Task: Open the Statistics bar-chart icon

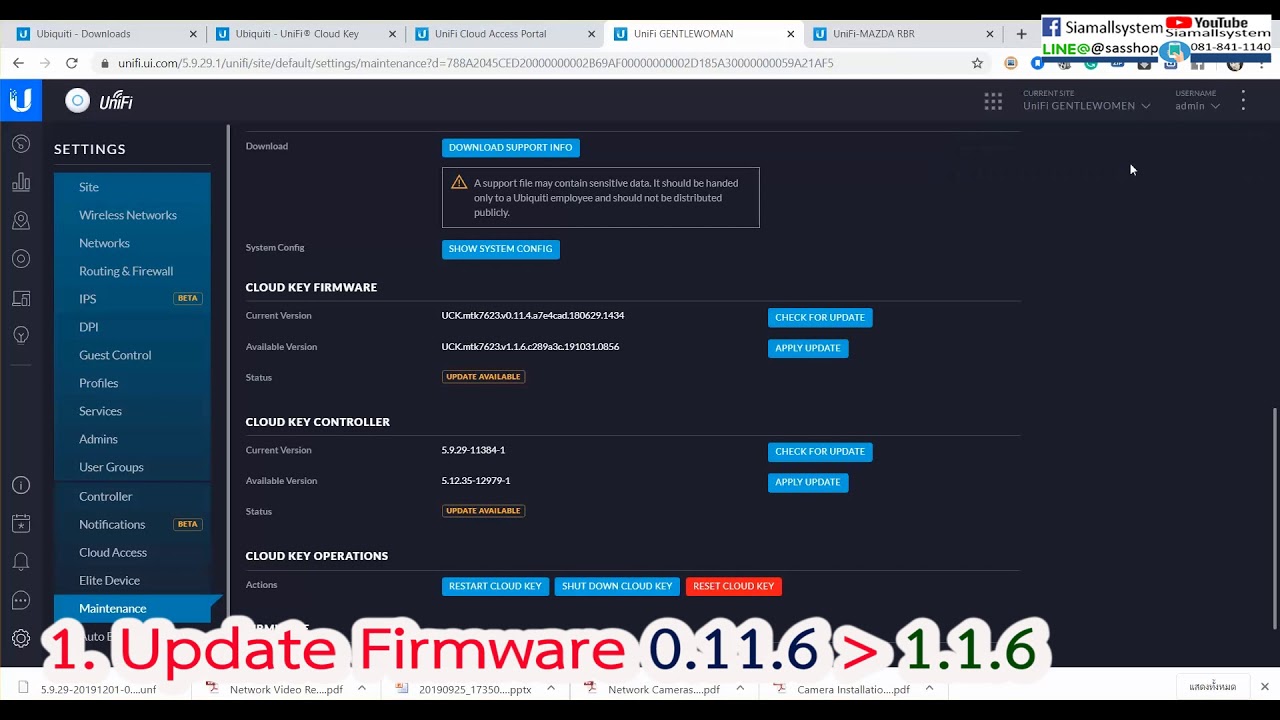Action: tap(21, 182)
